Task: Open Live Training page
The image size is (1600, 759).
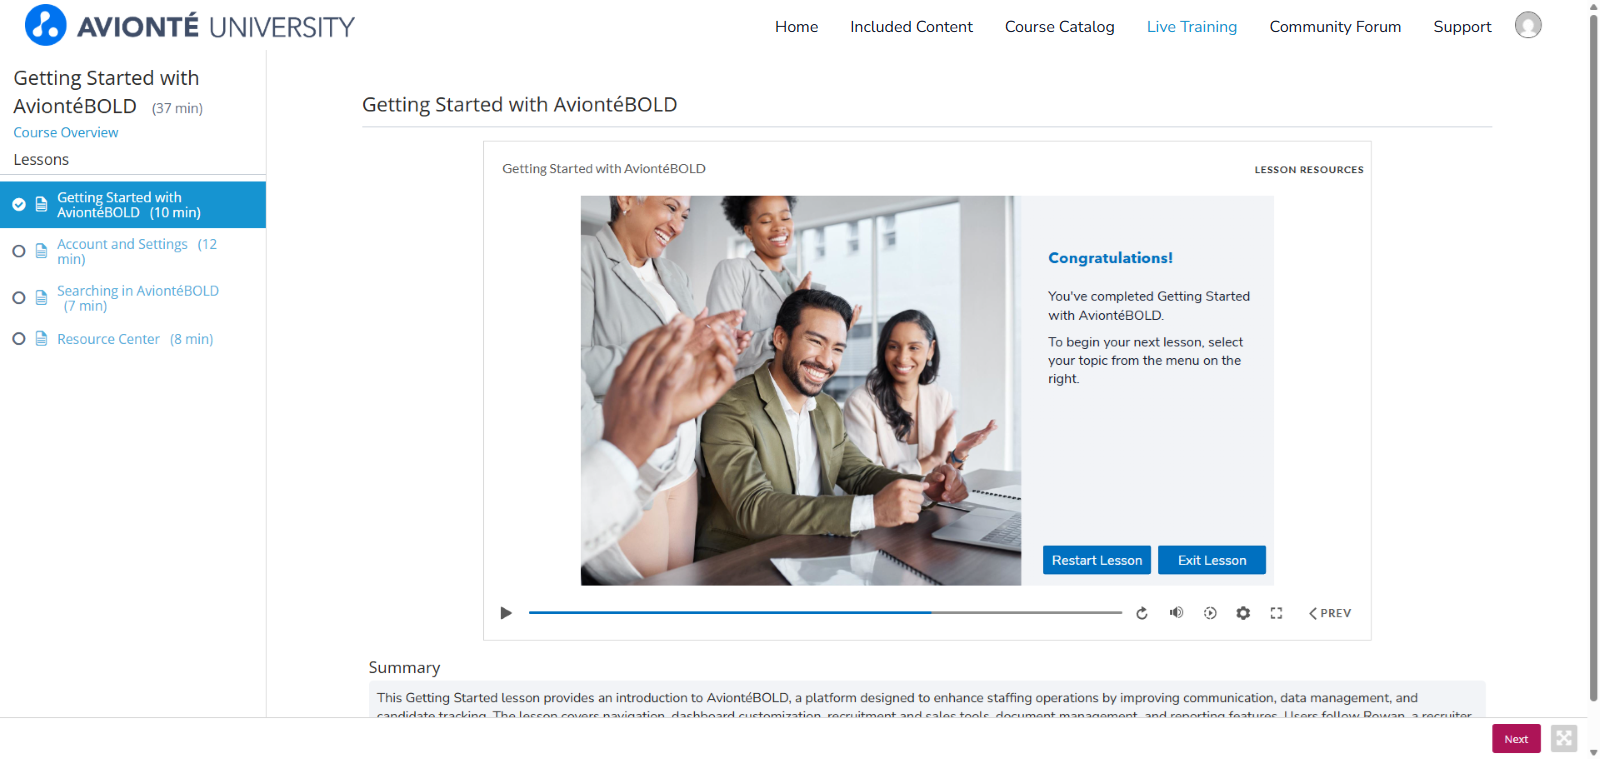Action: 1191,27
